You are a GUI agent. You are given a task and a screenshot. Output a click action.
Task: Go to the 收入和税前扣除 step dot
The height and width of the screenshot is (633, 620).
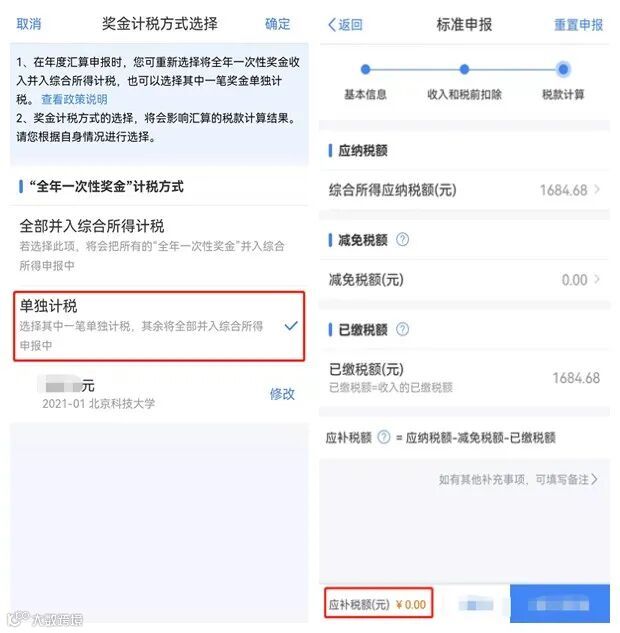coord(464,69)
